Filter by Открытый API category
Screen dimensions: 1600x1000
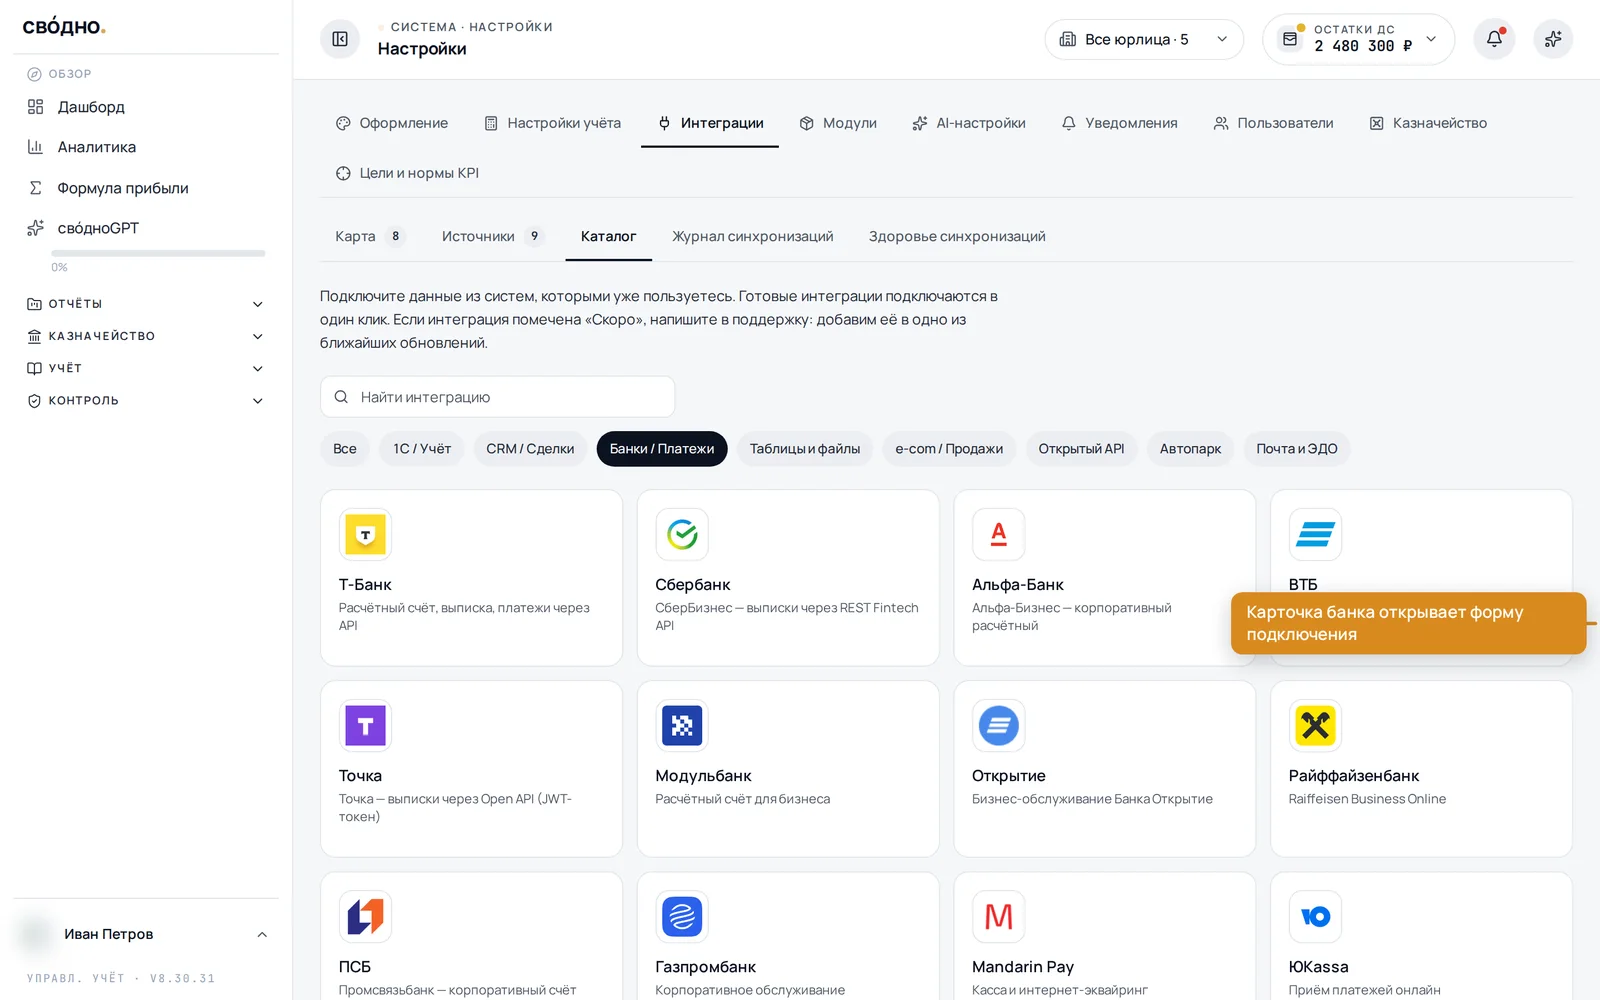(1081, 449)
